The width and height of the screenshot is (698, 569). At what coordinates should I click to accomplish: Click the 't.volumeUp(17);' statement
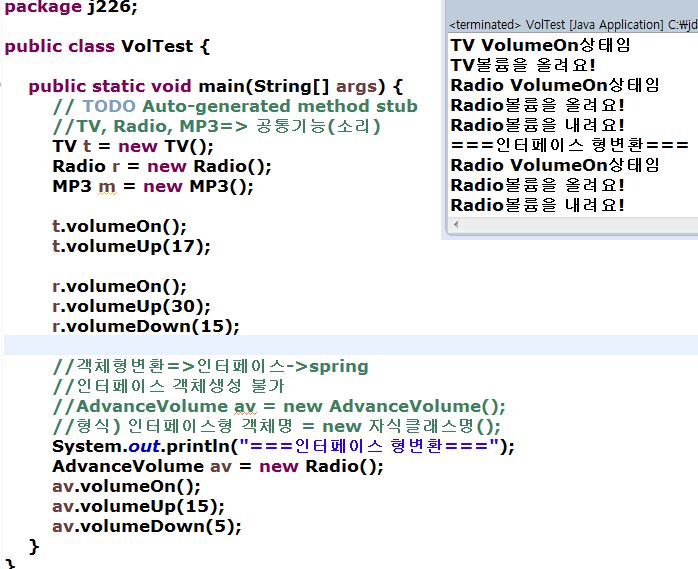pyautogui.click(x=131, y=246)
